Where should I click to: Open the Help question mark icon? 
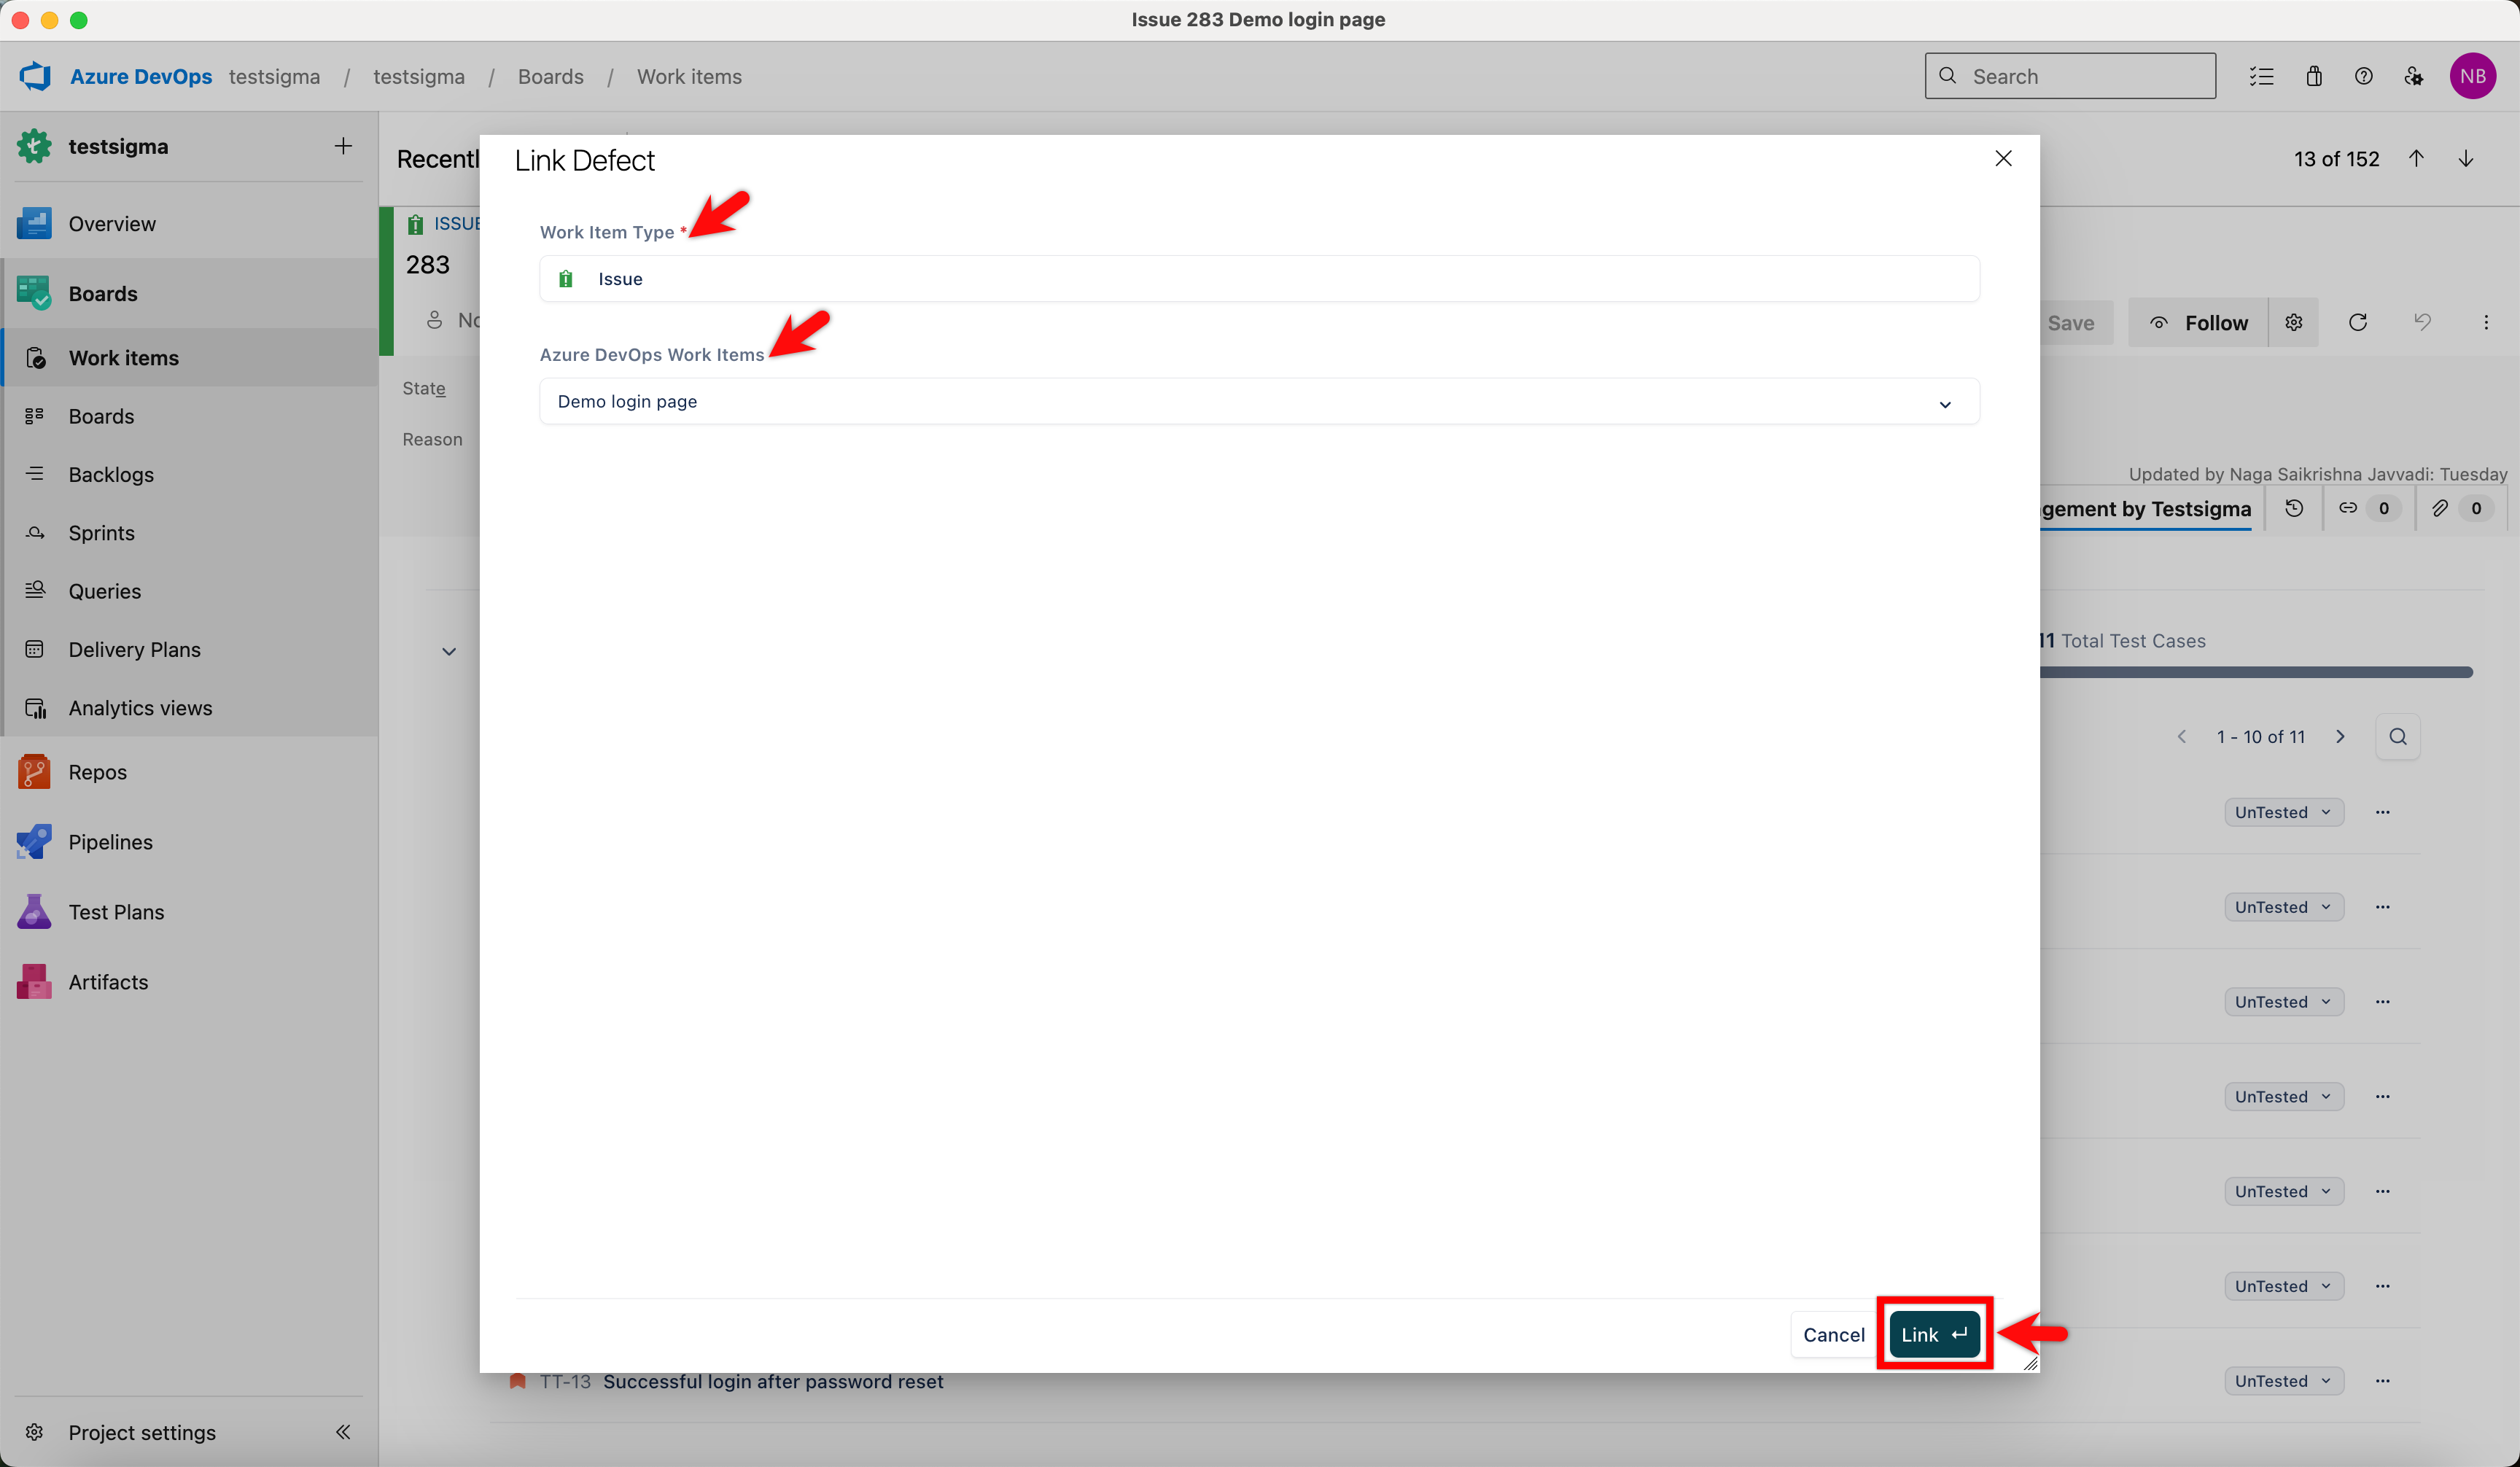click(x=2364, y=76)
